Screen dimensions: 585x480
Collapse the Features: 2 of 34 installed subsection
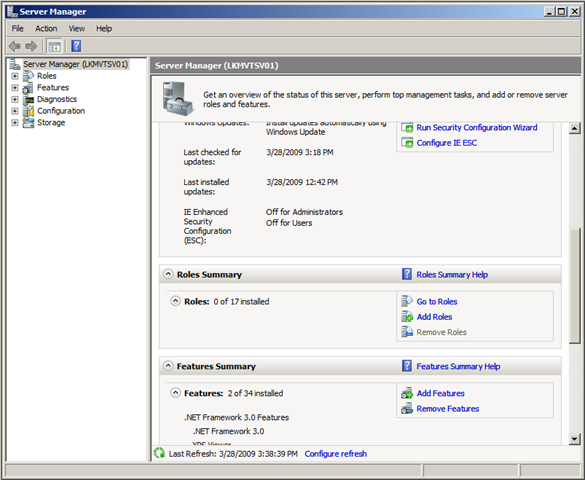coord(175,393)
